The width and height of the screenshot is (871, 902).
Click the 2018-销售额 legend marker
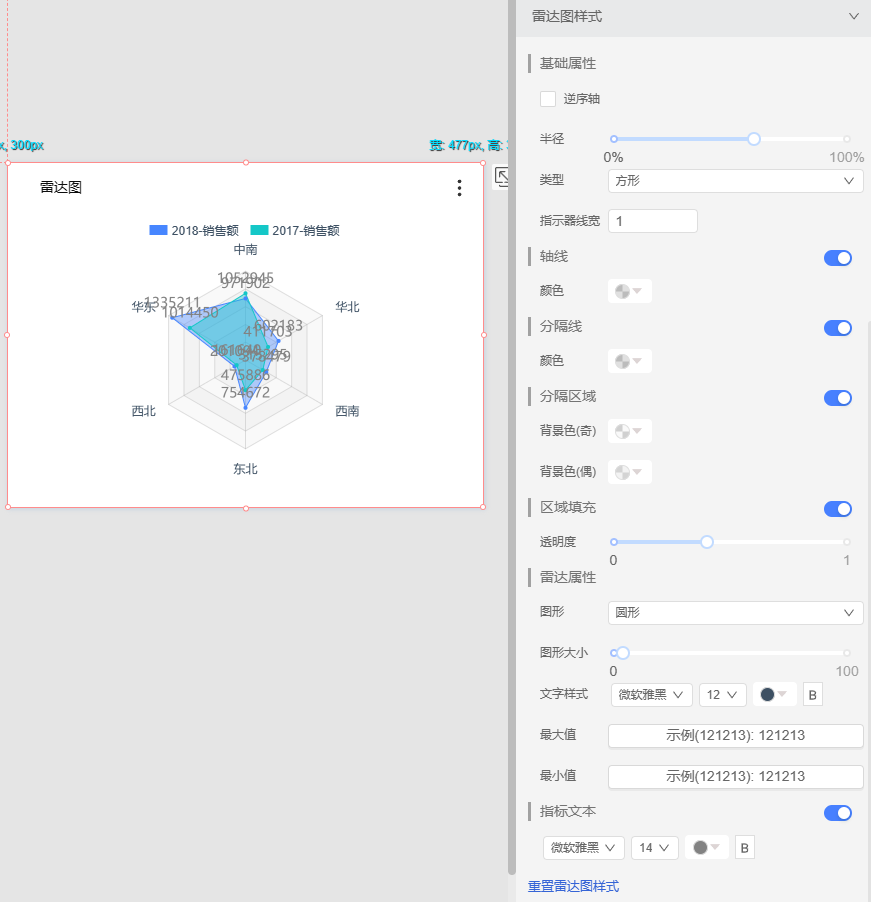click(x=158, y=230)
